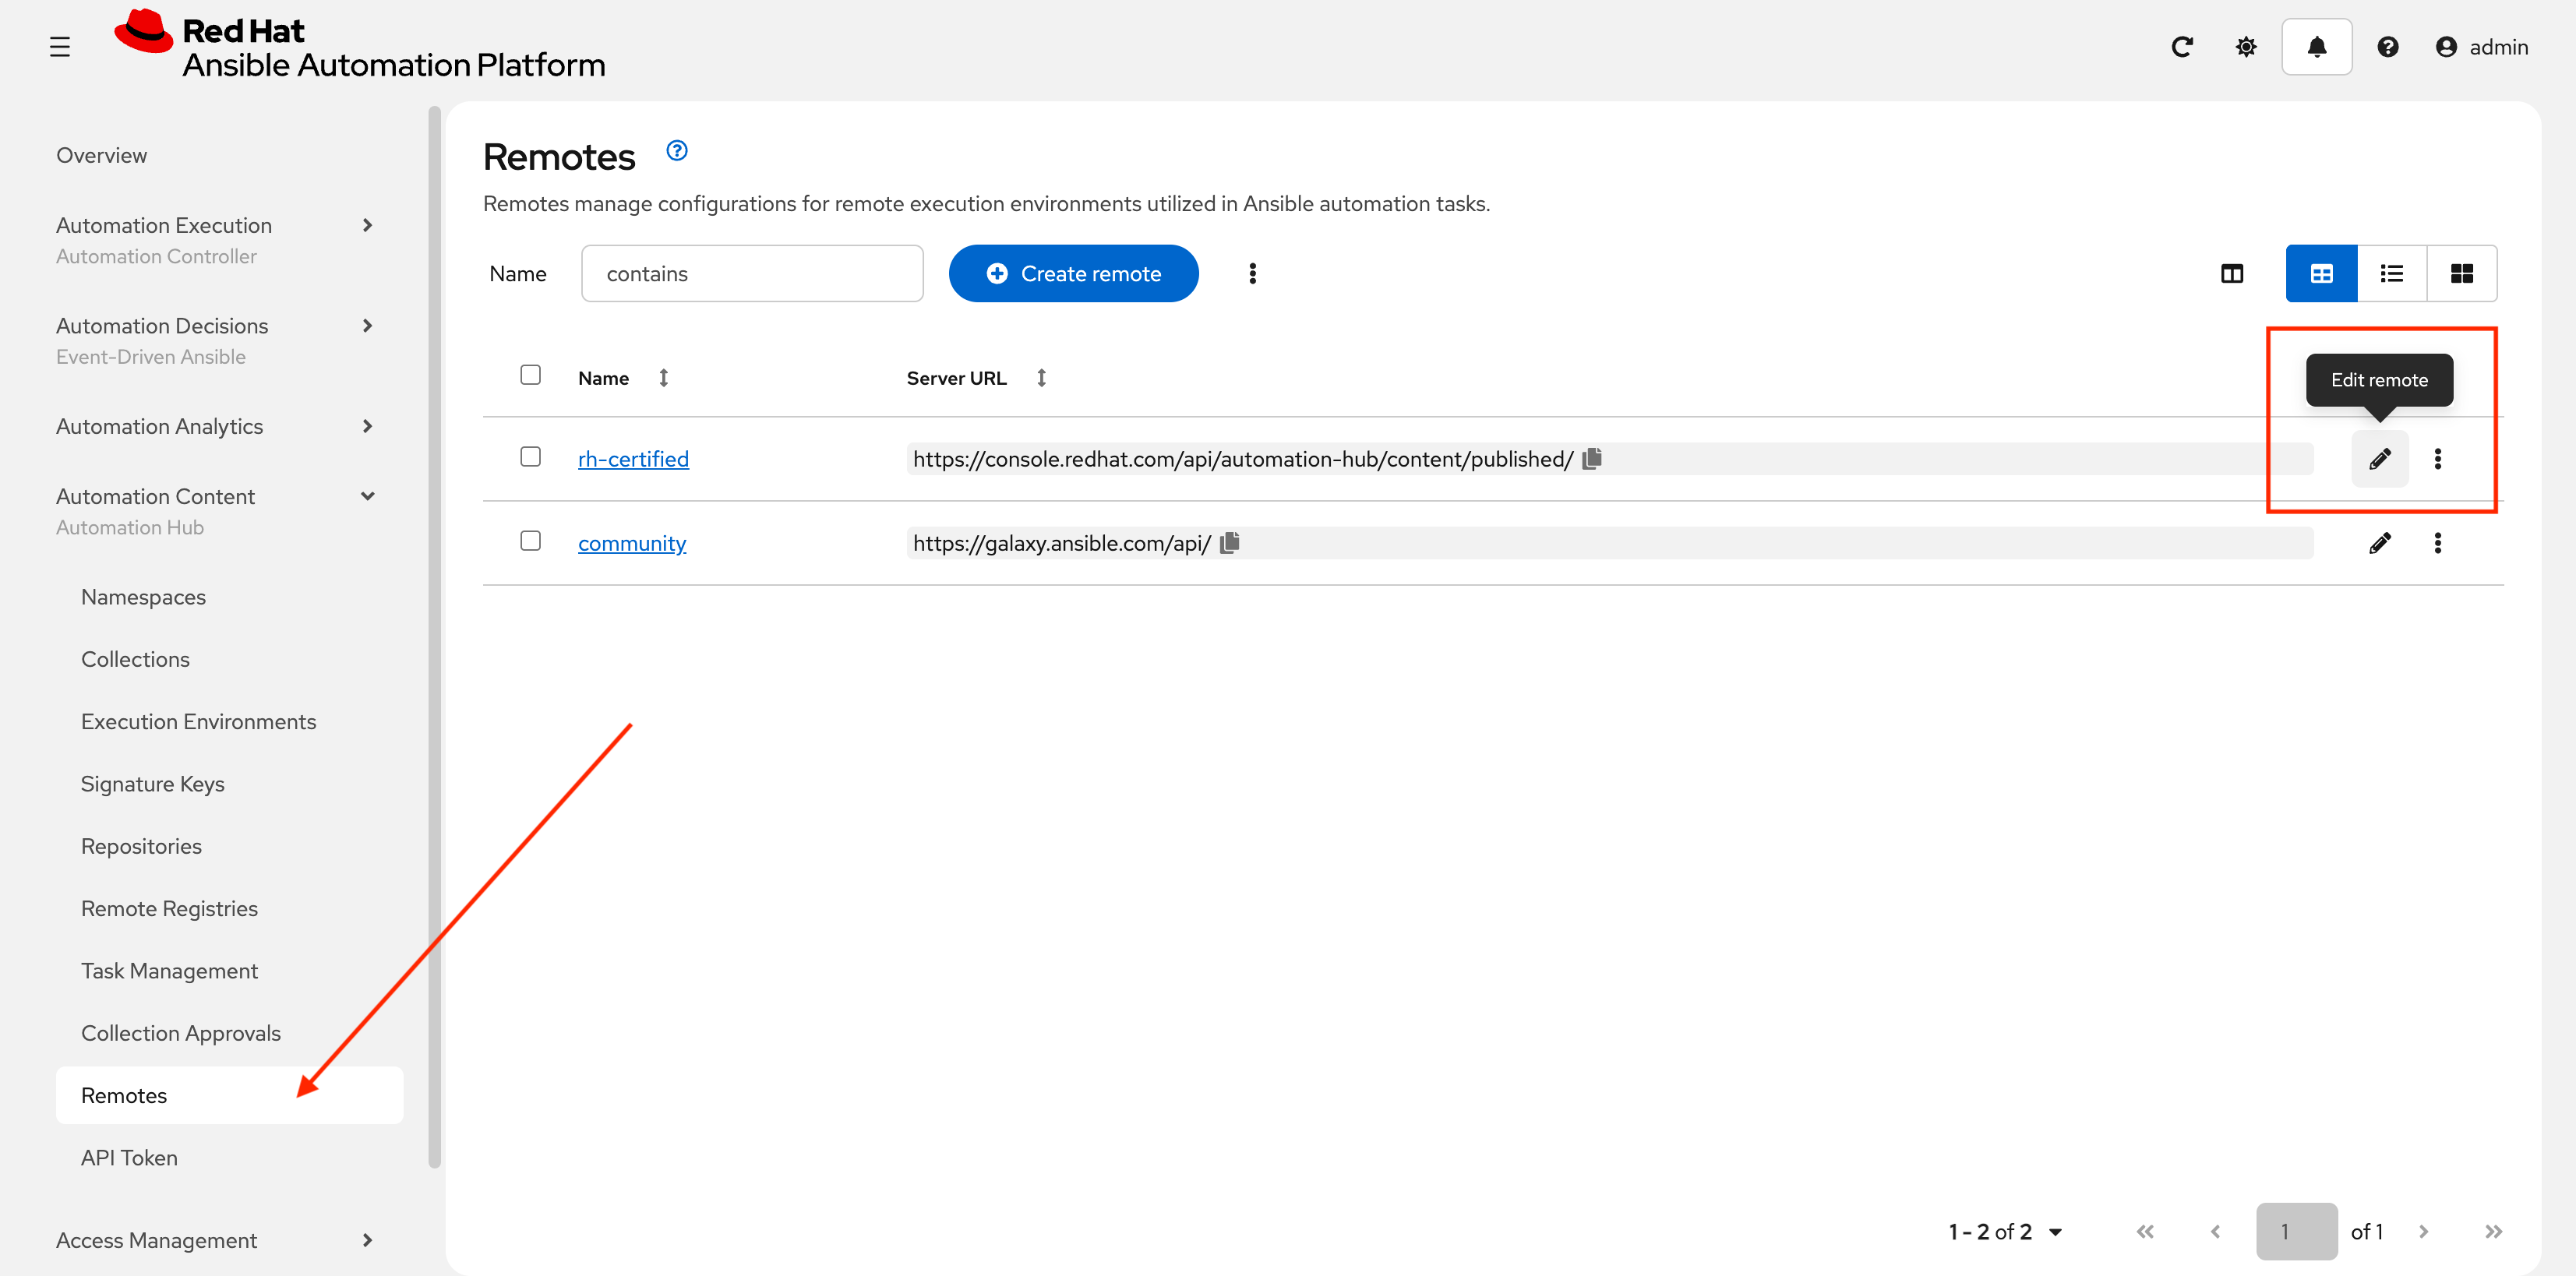Edit the community remote with pencil icon
Image resolution: width=2576 pixels, height=1276 pixels.
click(x=2381, y=543)
